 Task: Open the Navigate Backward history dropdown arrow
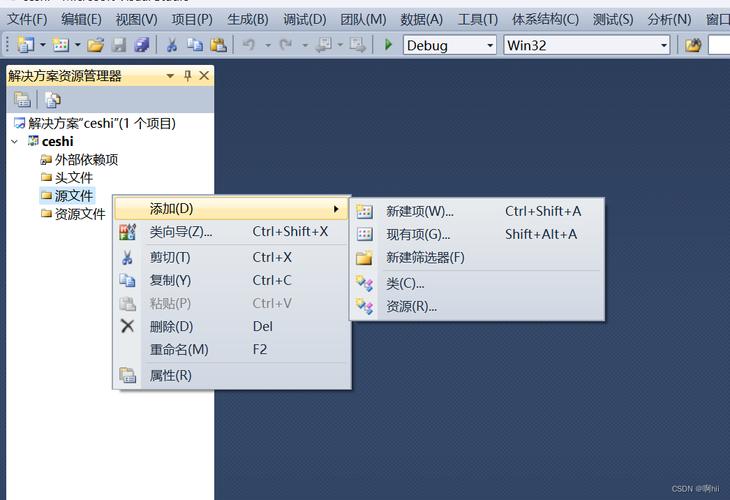[340, 45]
